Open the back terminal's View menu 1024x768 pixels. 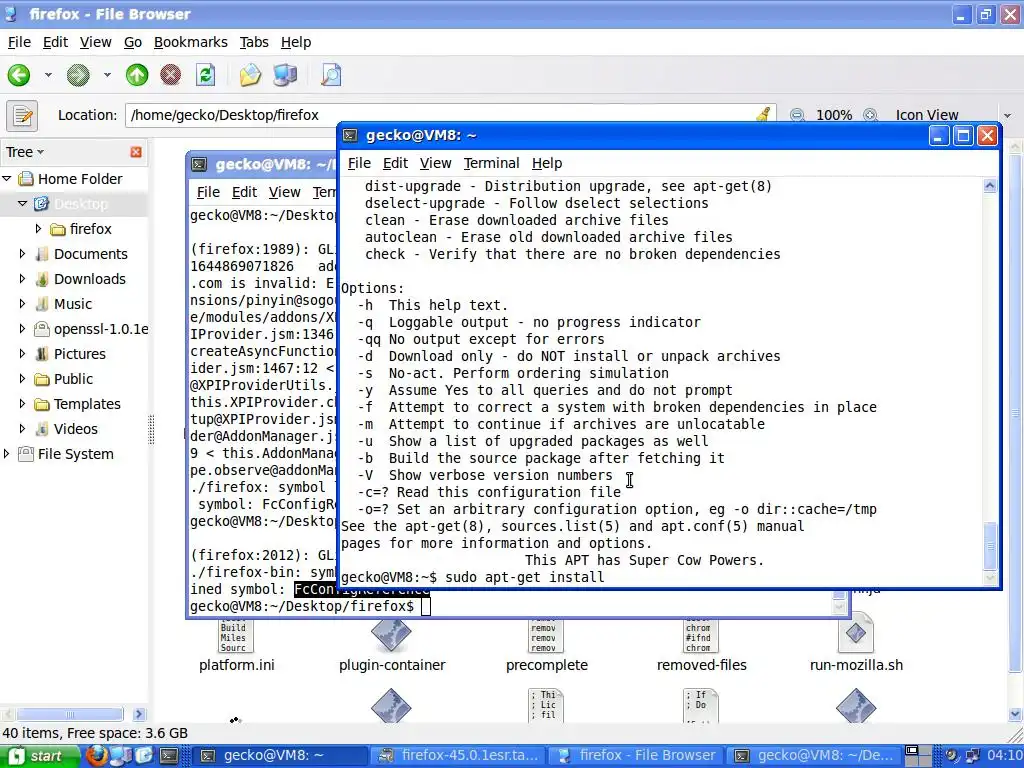pos(285,192)
